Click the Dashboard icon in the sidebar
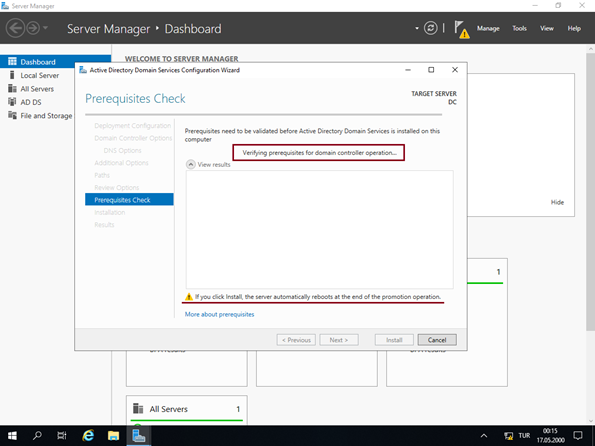This screenshot has height=446, width=595. pos(12,61)
